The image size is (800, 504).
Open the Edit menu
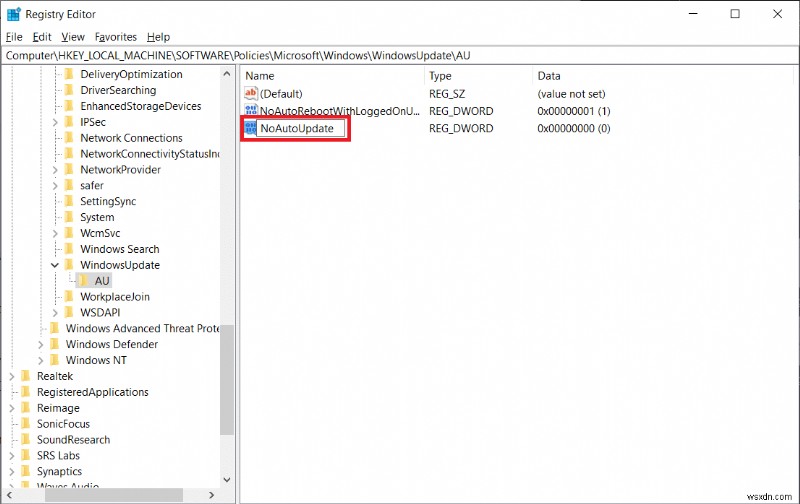click(x=42, y=37)
